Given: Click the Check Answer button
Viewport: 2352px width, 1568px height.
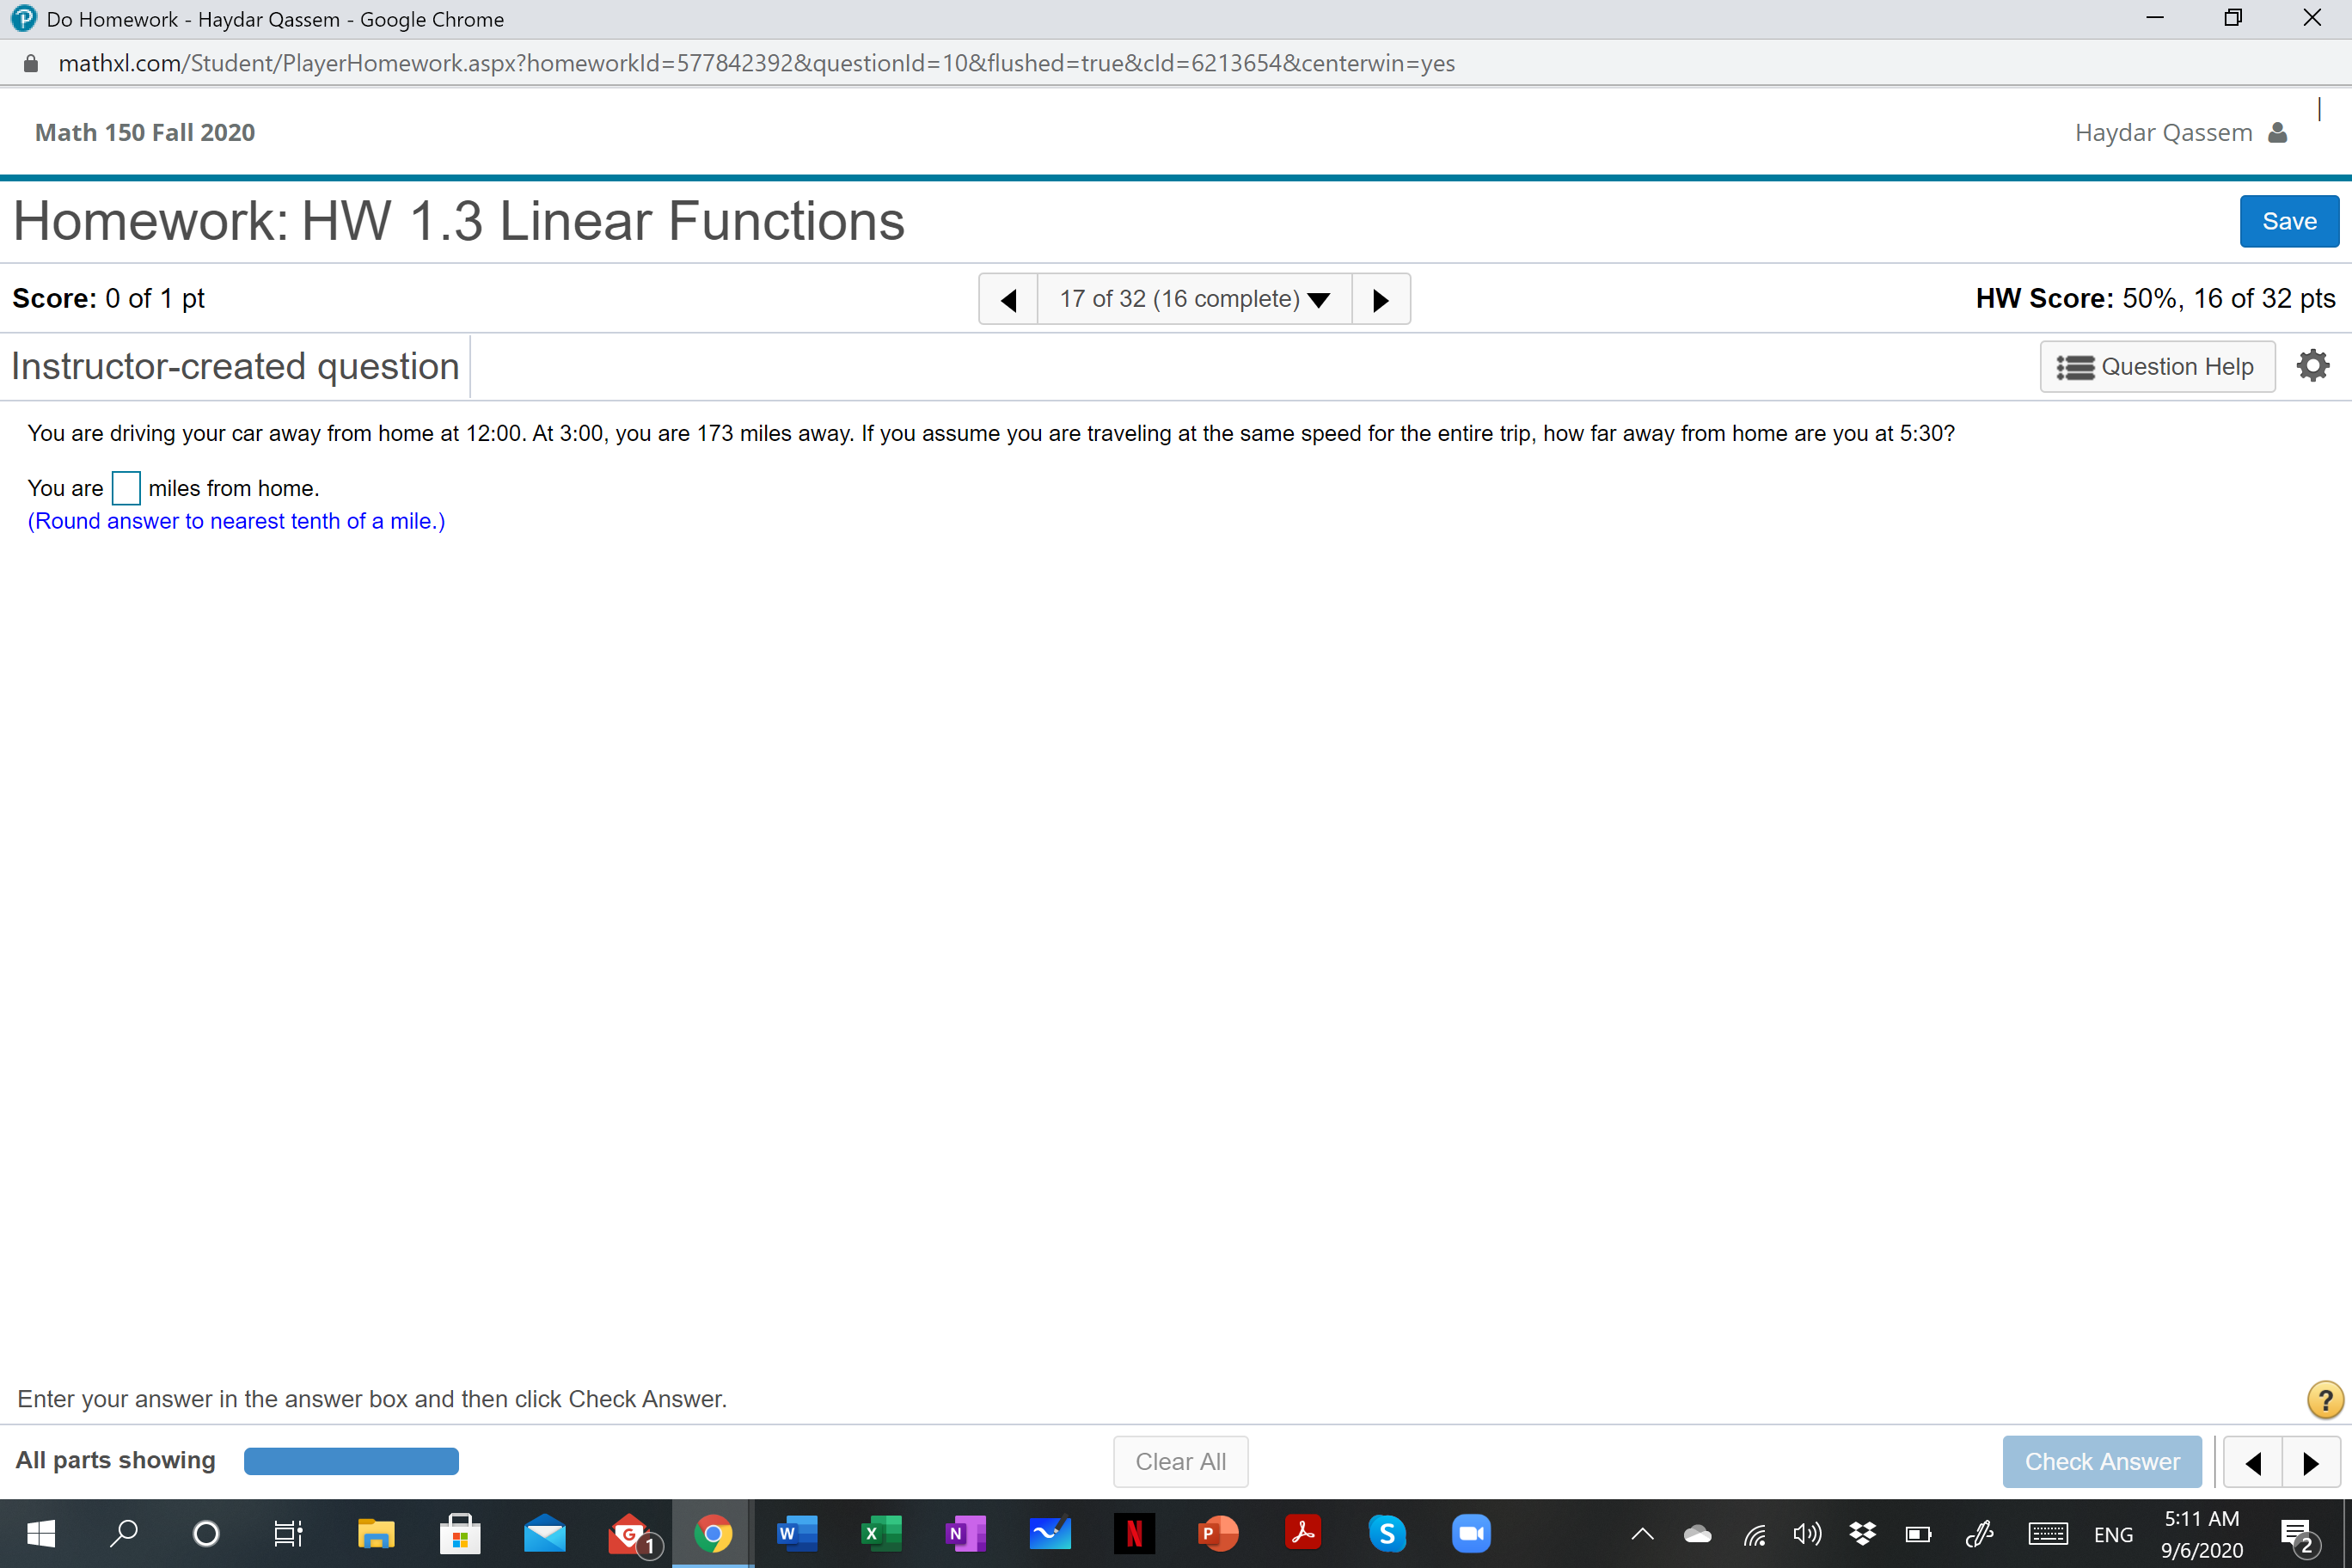Looking at the screenshot, I should pyautogui.click(x=2101, y=1462).
